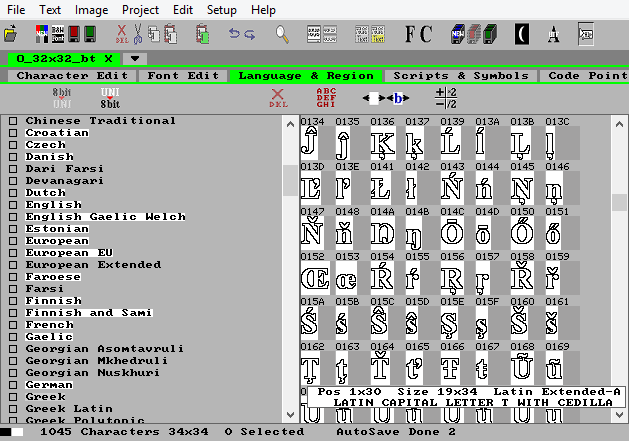Switch to Character Edit tab
Image resolution: width=629 pixels, height=441 pixels.
click(72, 75)
